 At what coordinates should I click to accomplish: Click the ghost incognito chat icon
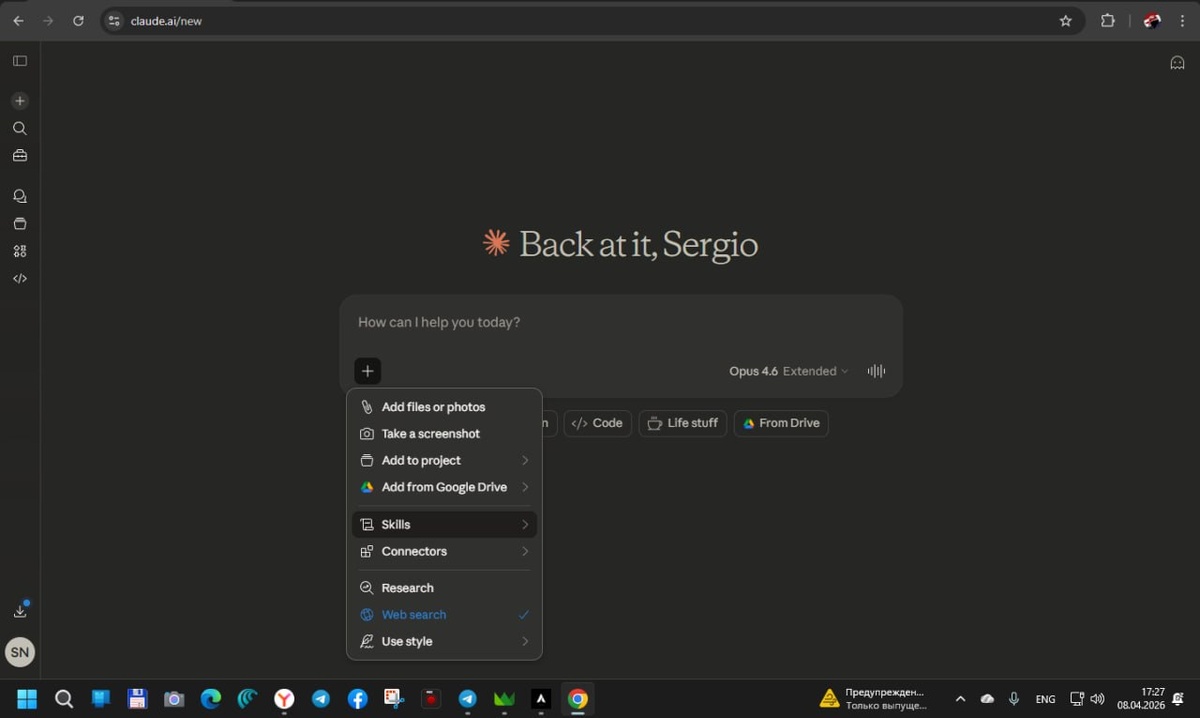tap(1177, 62)
